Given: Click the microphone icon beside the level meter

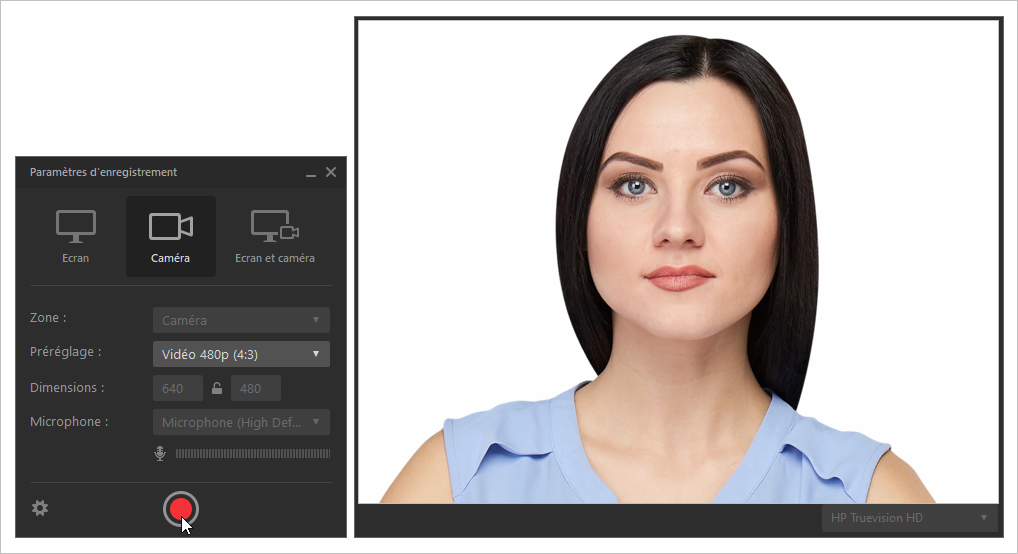Looking at the screenshot, I should click(x=160, y=454).
